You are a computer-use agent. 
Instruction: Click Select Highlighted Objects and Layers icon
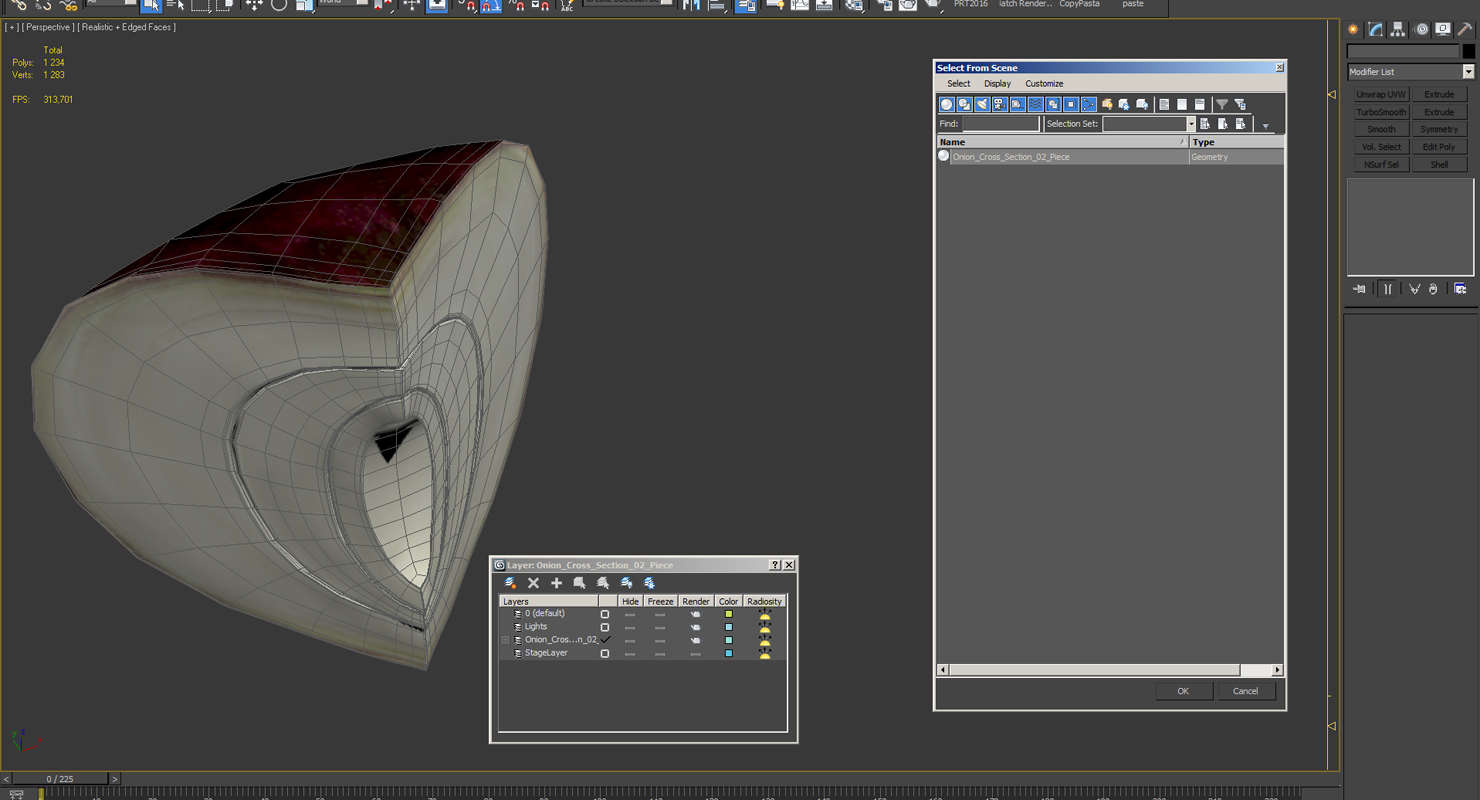pyautogui.click(x=579, y=583)
